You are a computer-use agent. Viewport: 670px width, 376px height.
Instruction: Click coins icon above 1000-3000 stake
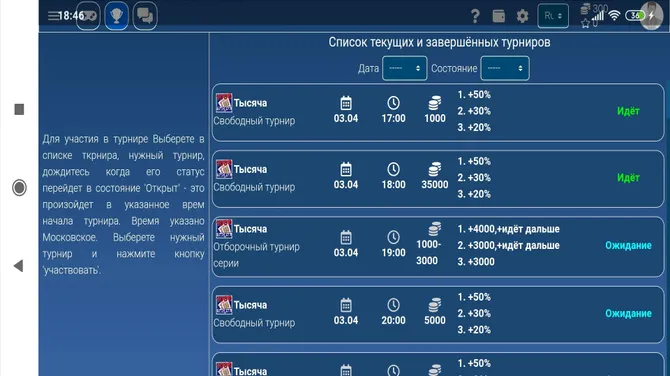(x=435, y=229)
